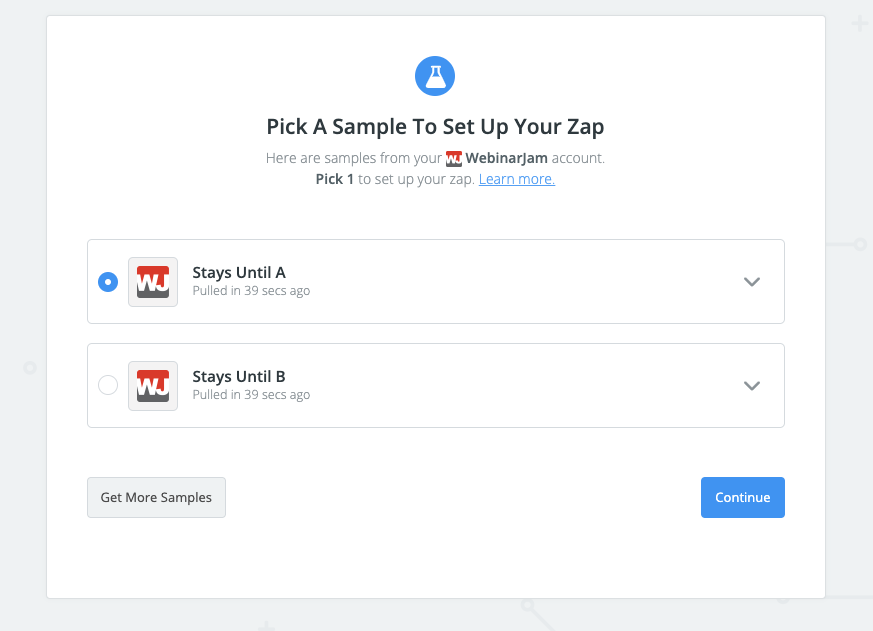The width and height of the screenshot is (873, 631).
Task: Expand the Stays Until B sample details
Action: 752,385
